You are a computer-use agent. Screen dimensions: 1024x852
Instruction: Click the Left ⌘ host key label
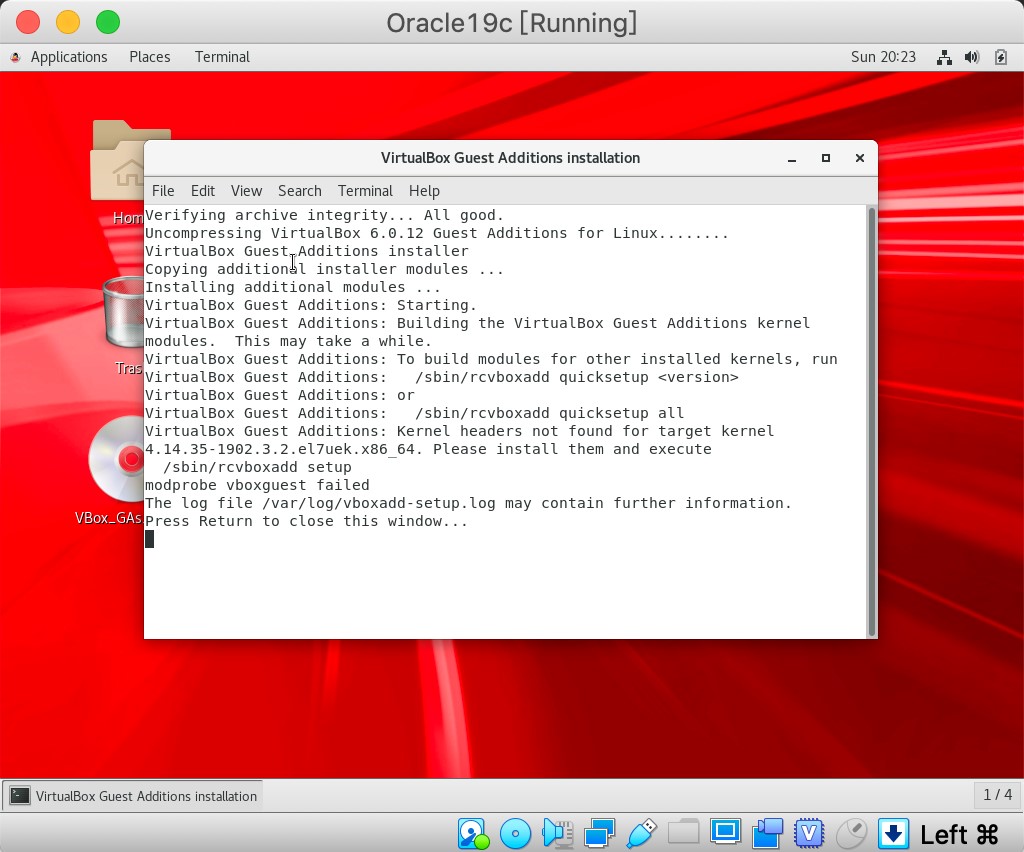coord(959,834)
